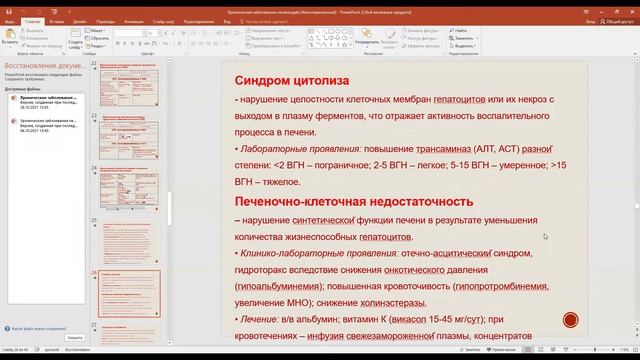Select slide 25 thumbnail

129,242
